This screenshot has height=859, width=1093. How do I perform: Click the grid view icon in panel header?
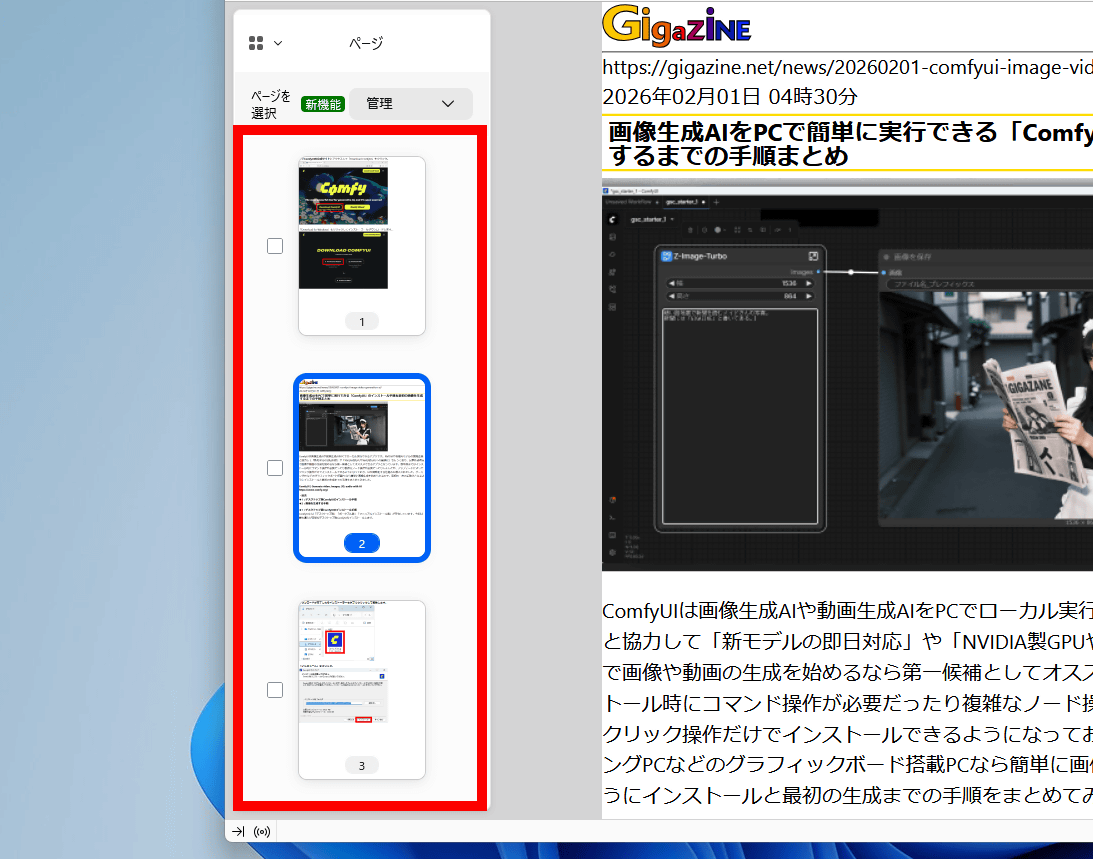point(256,43)
